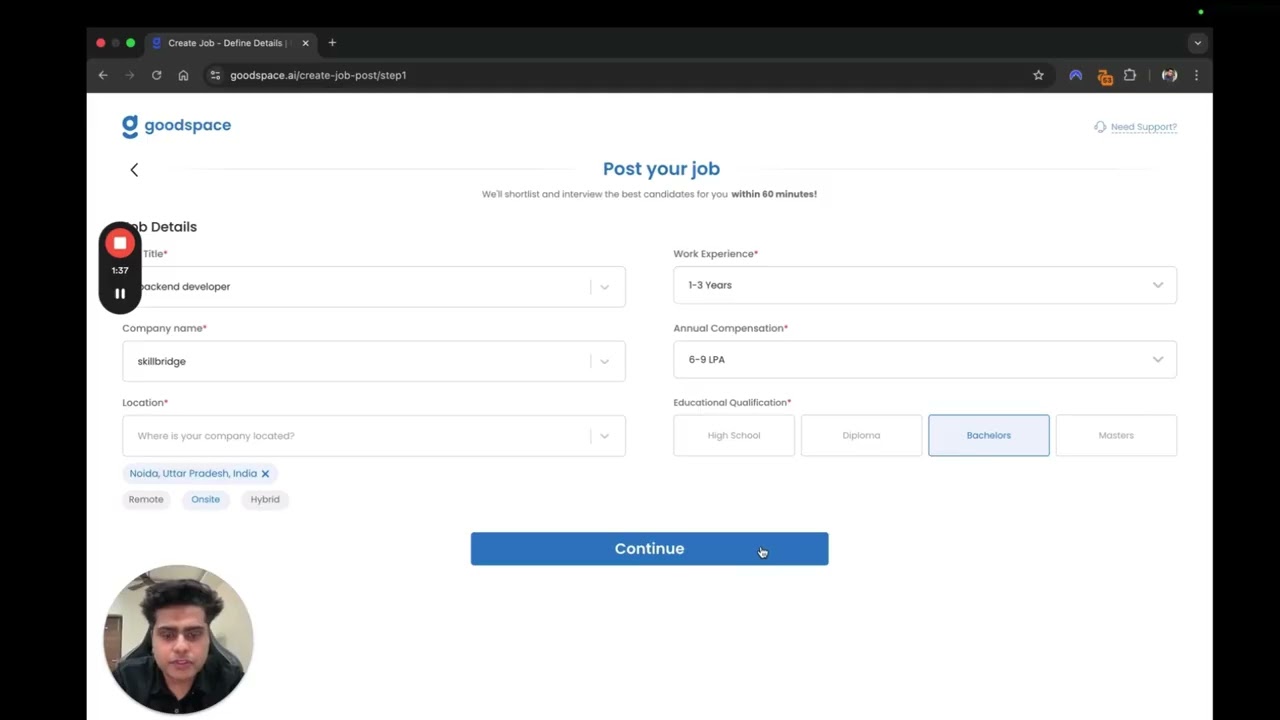Choose Diploma qualification
The image size is (1280, 720).
tap(861, 436)
